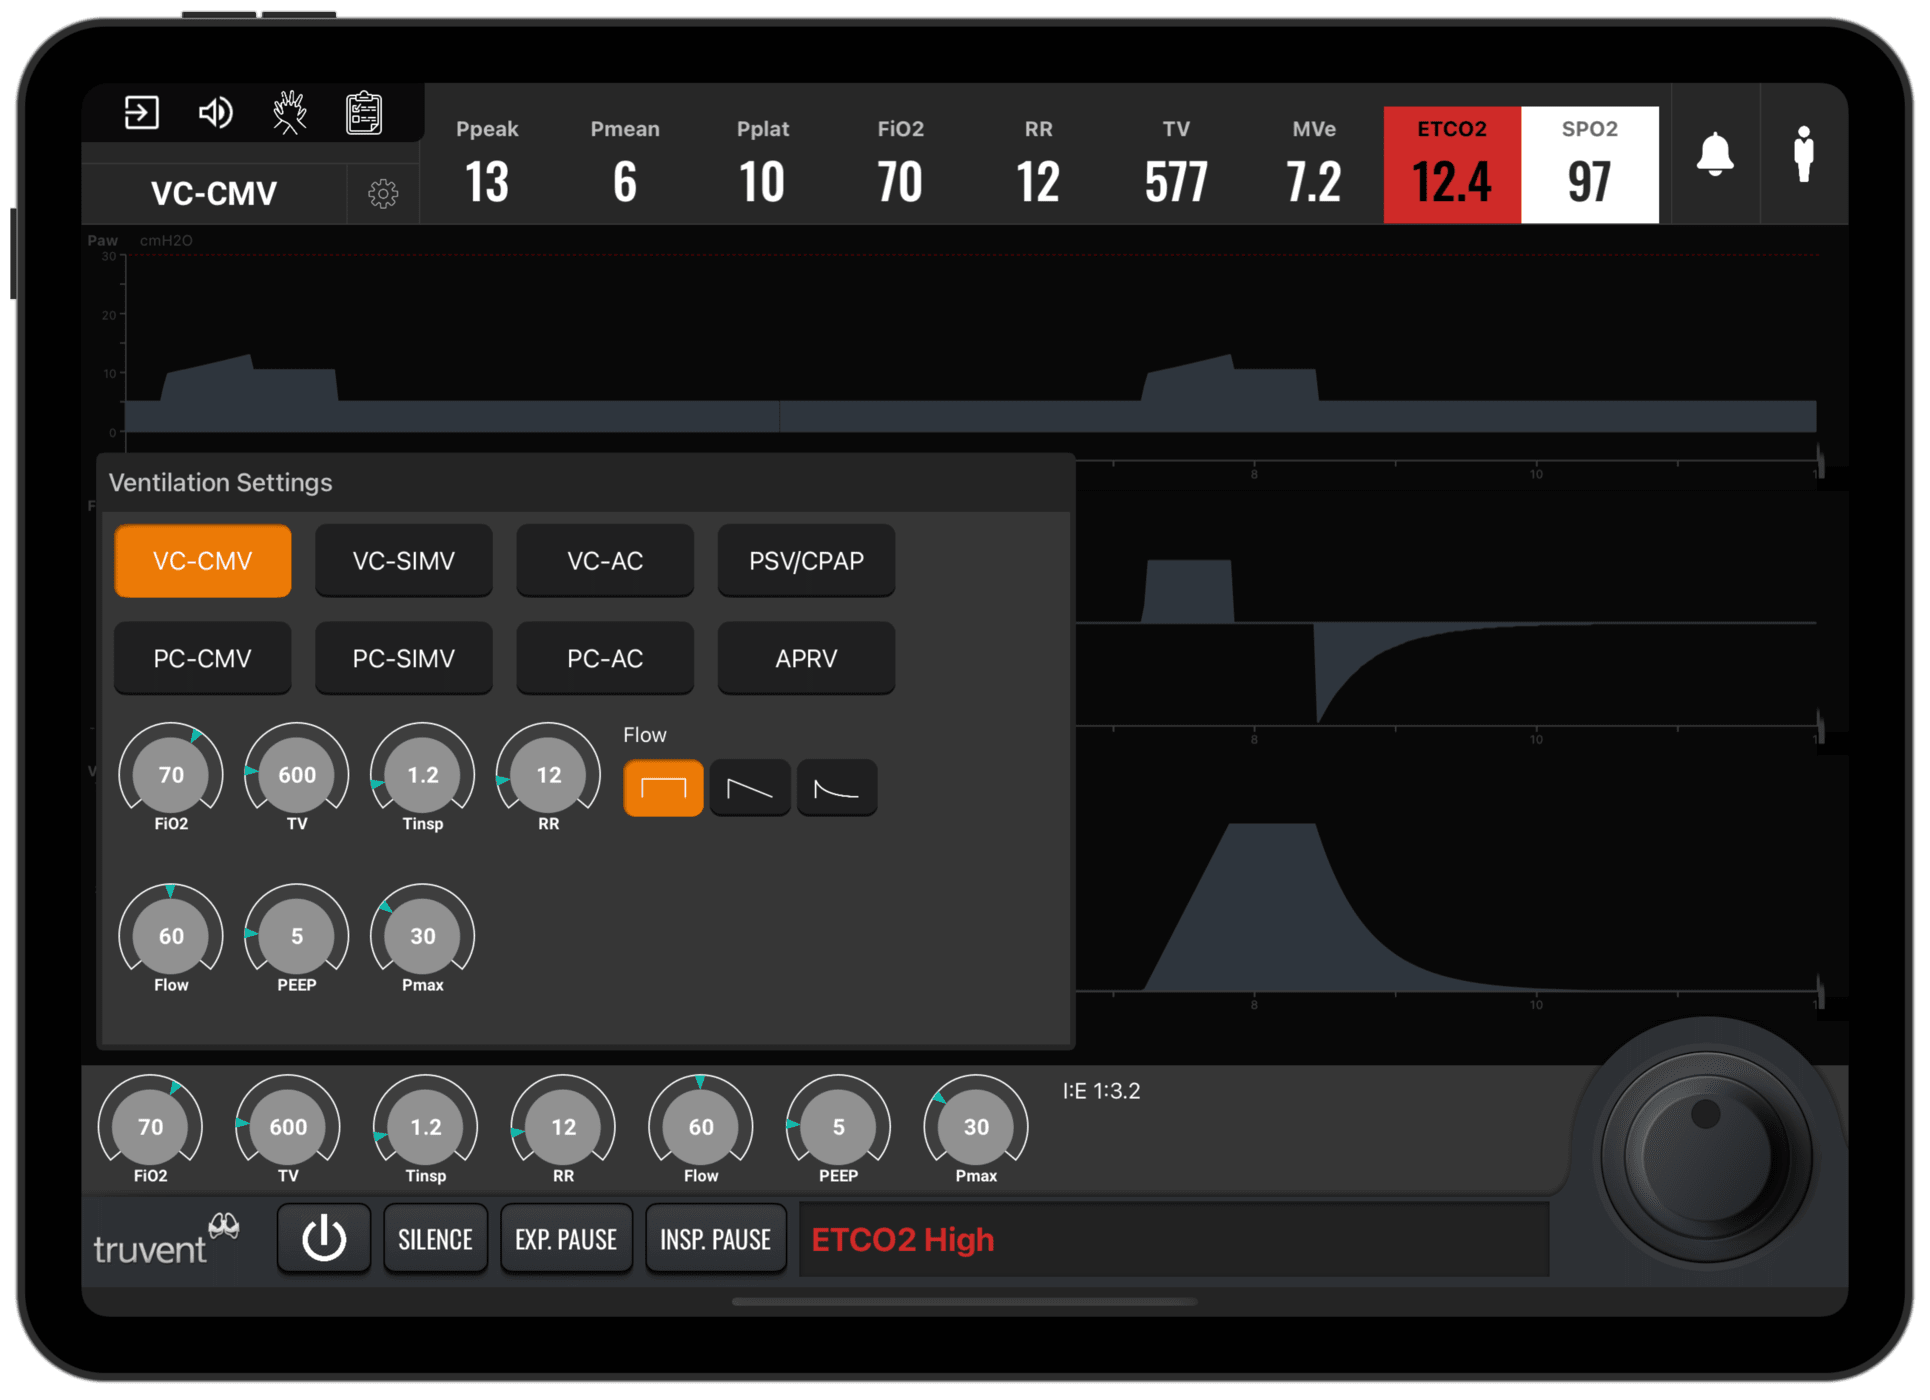Select VC-SIMV ventilation mode
The width and height of the screenshot is (1930, 1400).
pyautogui.click(x=404, y=561)
